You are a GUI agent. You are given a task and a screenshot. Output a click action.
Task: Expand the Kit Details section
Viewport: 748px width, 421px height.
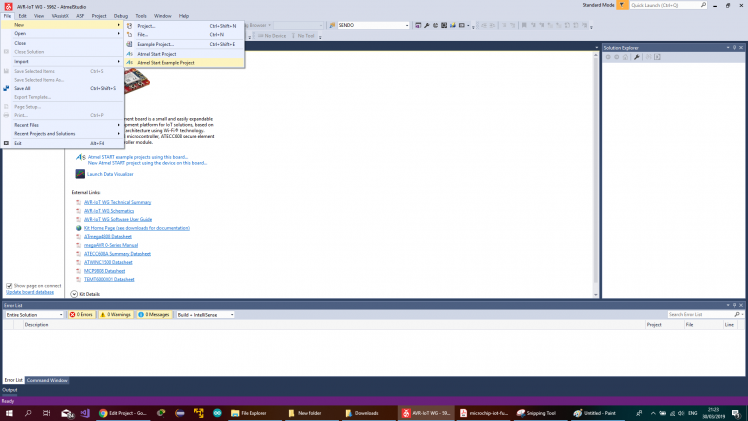(x=75, y=294)
